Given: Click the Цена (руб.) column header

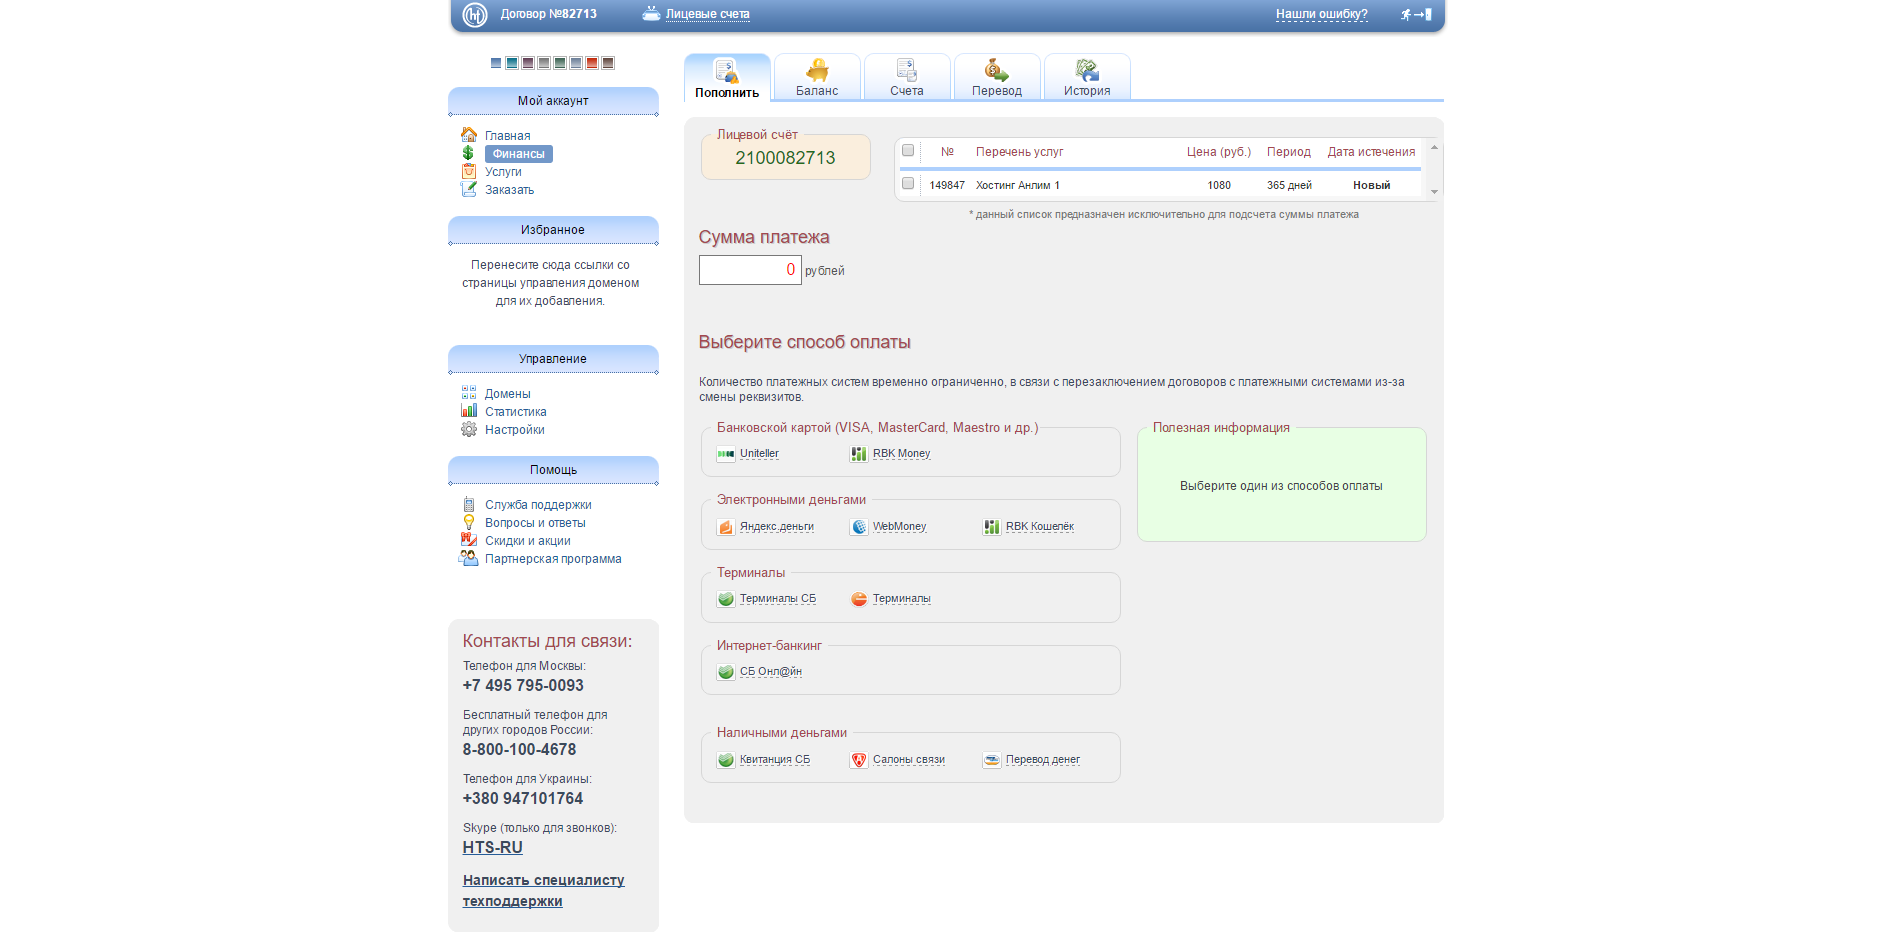Looking at the screenshot, I should pyautogui.click(x=1219, y=152).
